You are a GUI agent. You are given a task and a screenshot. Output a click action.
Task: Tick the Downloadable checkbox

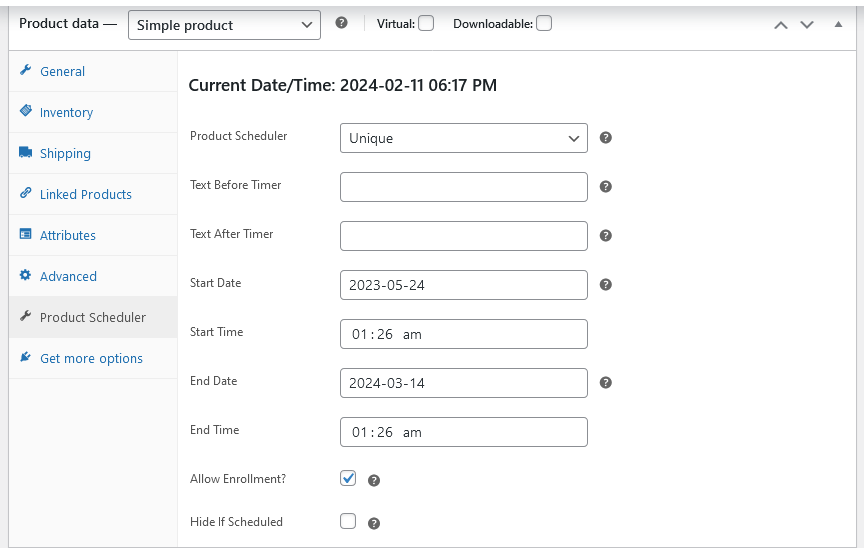click(x=544, y=24)
